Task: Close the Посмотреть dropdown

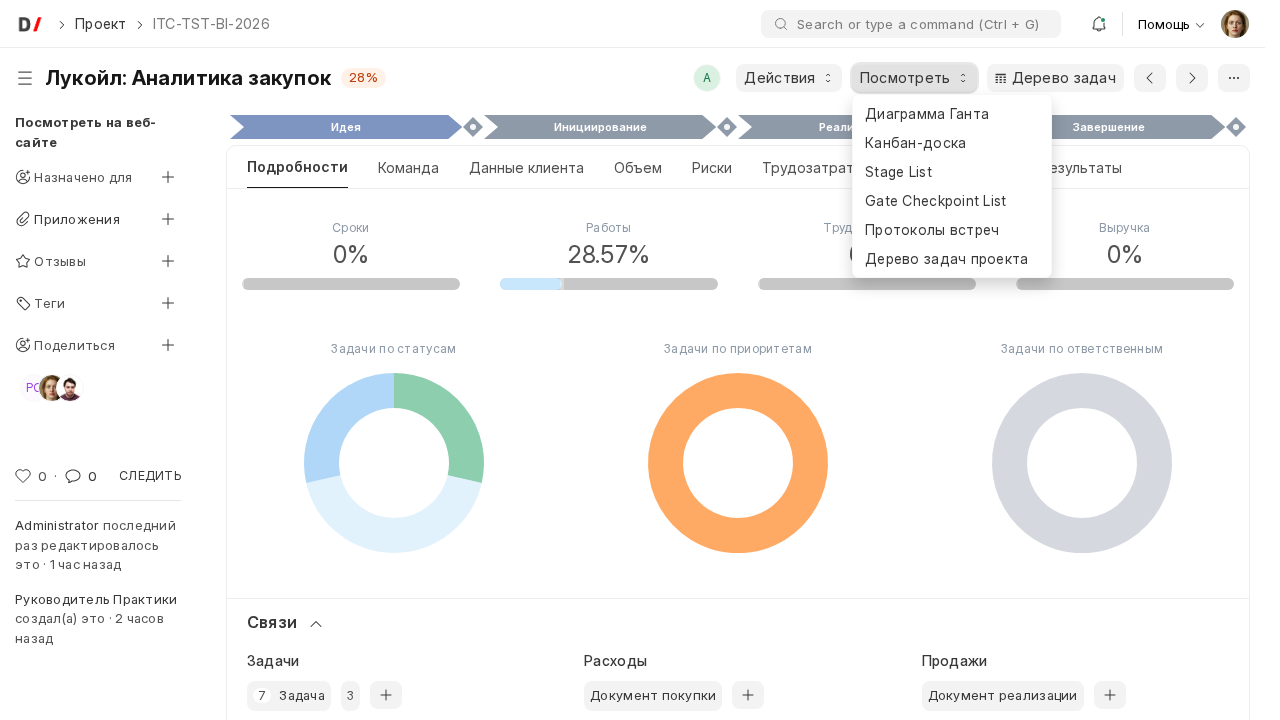Action: coord(914,78)
